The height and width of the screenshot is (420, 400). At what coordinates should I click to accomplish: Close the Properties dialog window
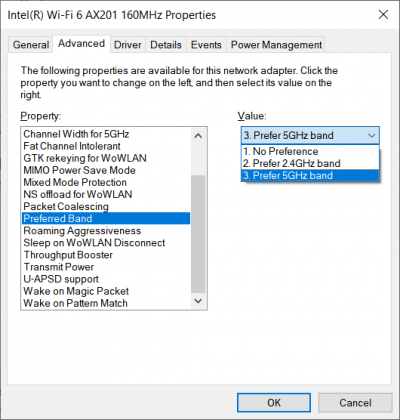click(383, 15)
